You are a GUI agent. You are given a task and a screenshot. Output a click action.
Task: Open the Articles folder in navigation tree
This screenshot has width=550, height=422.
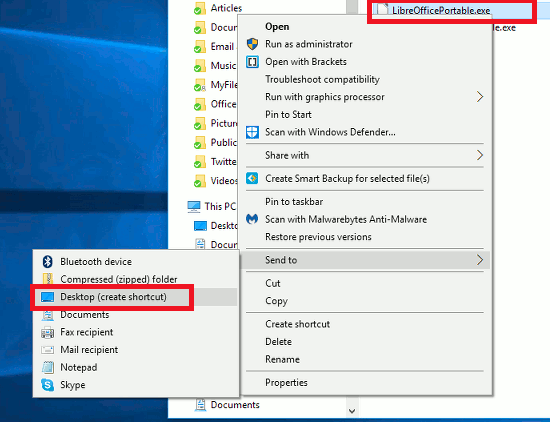point(226,8)
